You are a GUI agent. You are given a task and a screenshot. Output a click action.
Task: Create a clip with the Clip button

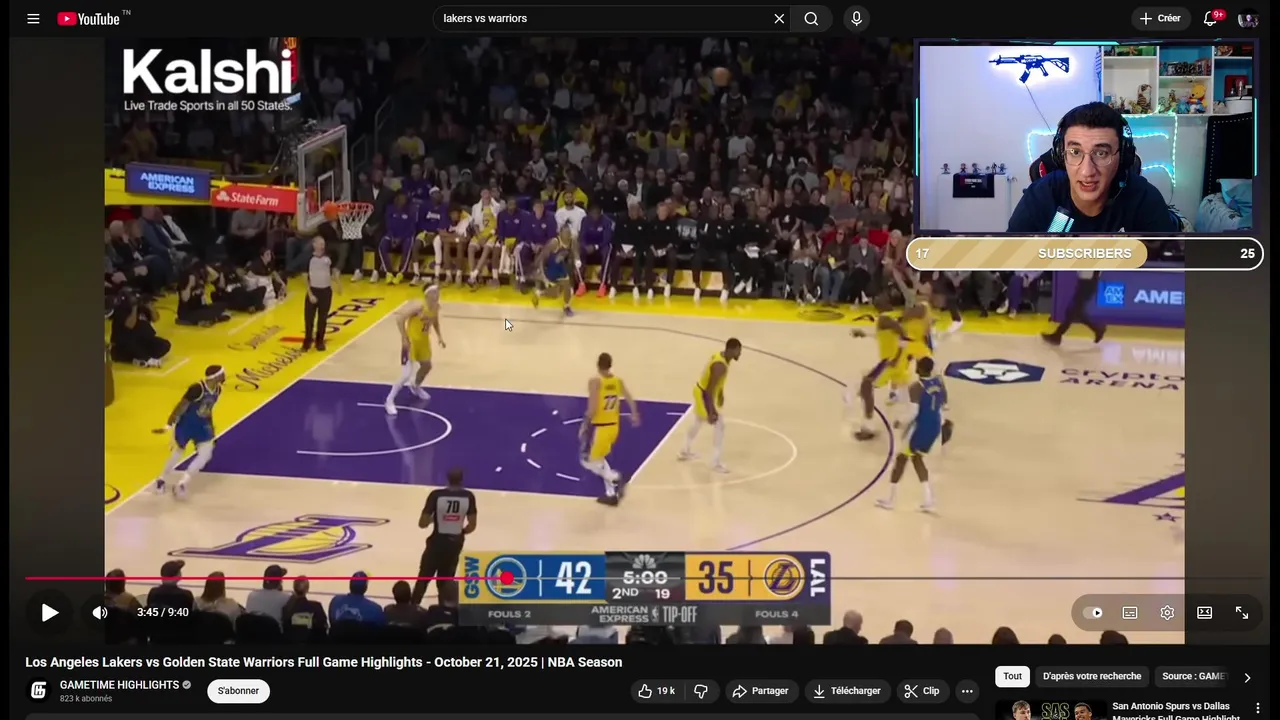point(922,691)
